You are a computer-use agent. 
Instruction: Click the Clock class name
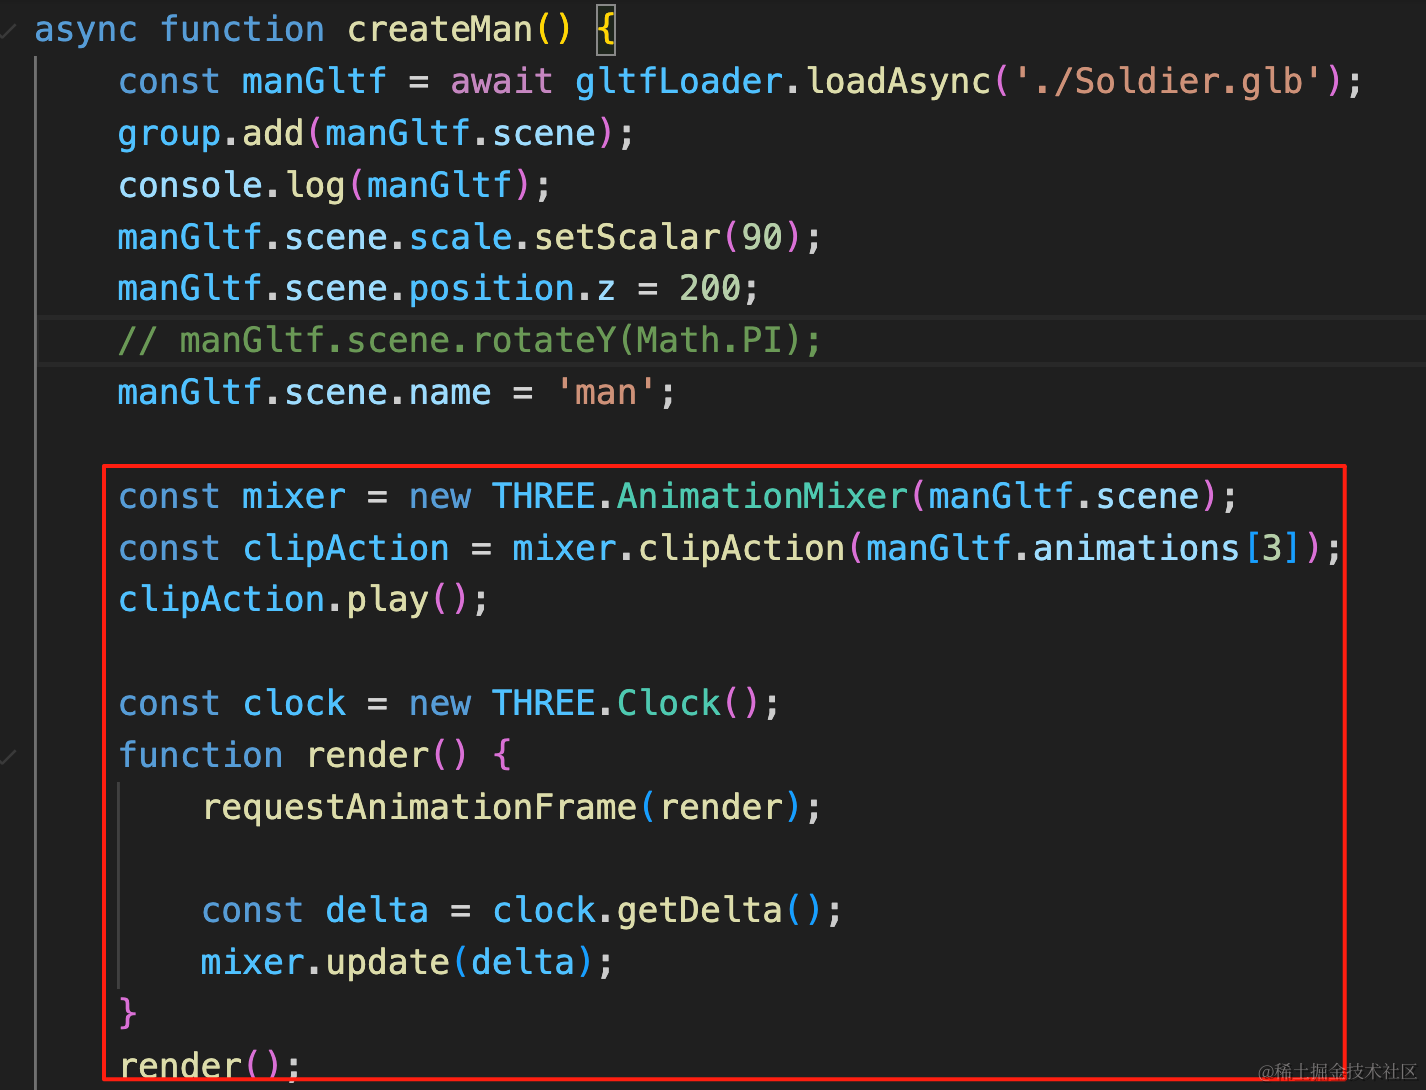click(669, 703)
